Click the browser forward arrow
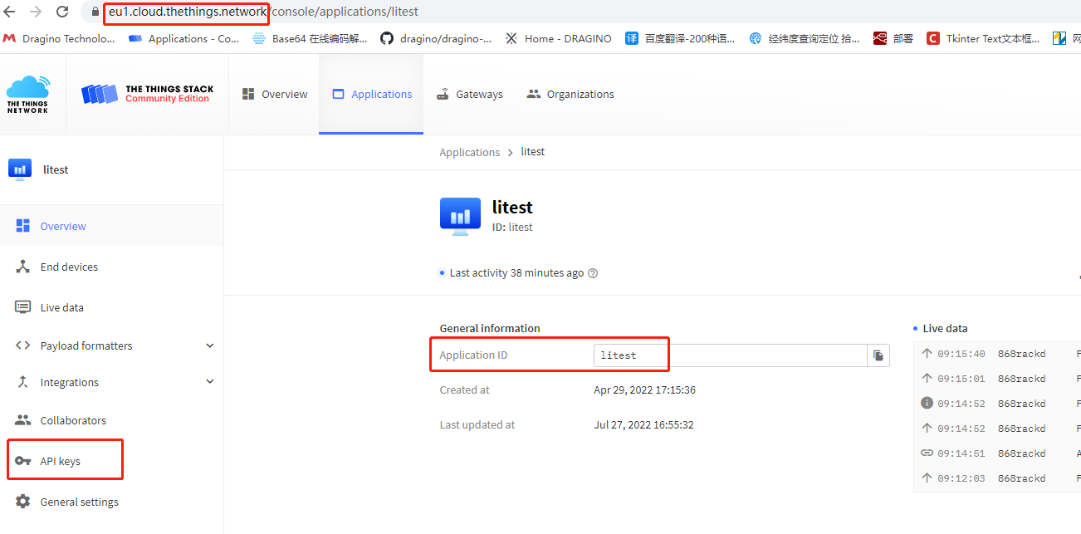The height and width of the screenshot is (534, 1081). point(36,12)
